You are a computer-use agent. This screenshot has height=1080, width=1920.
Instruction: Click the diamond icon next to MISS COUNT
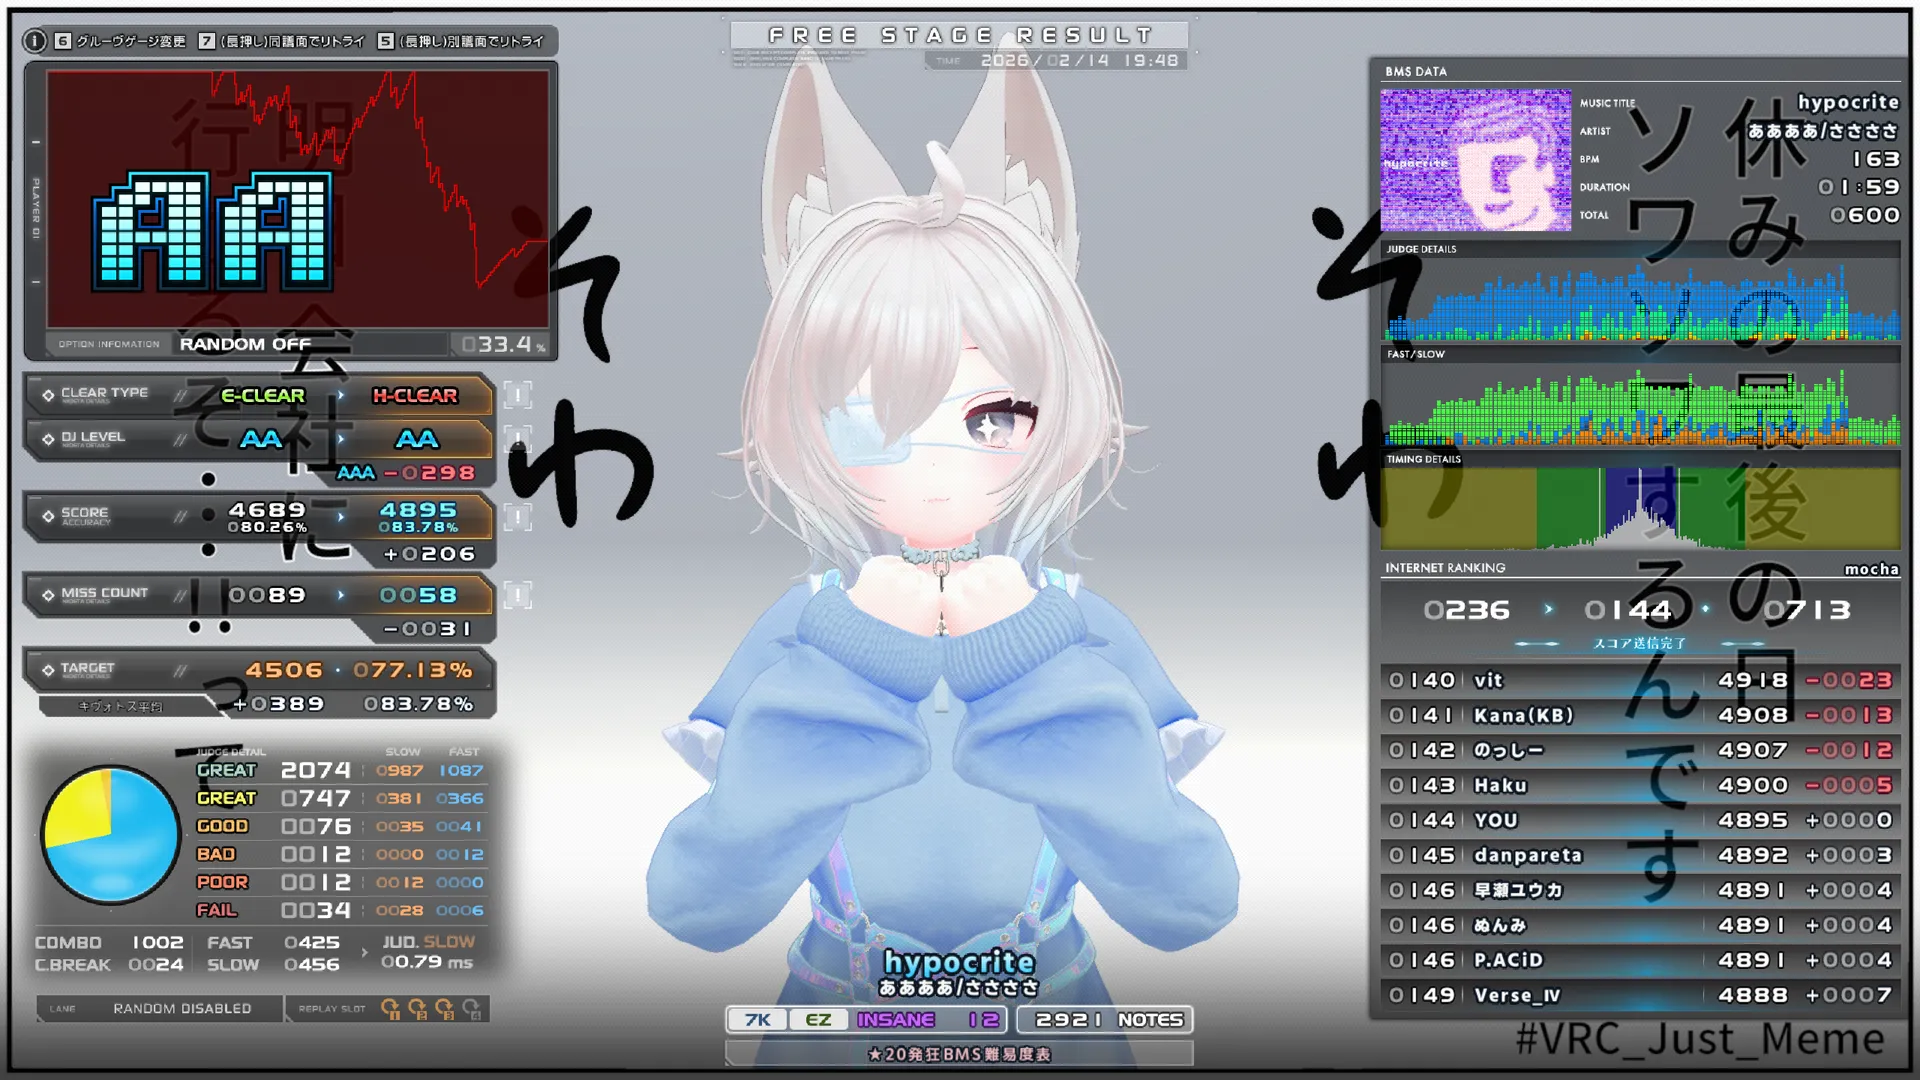48,595
